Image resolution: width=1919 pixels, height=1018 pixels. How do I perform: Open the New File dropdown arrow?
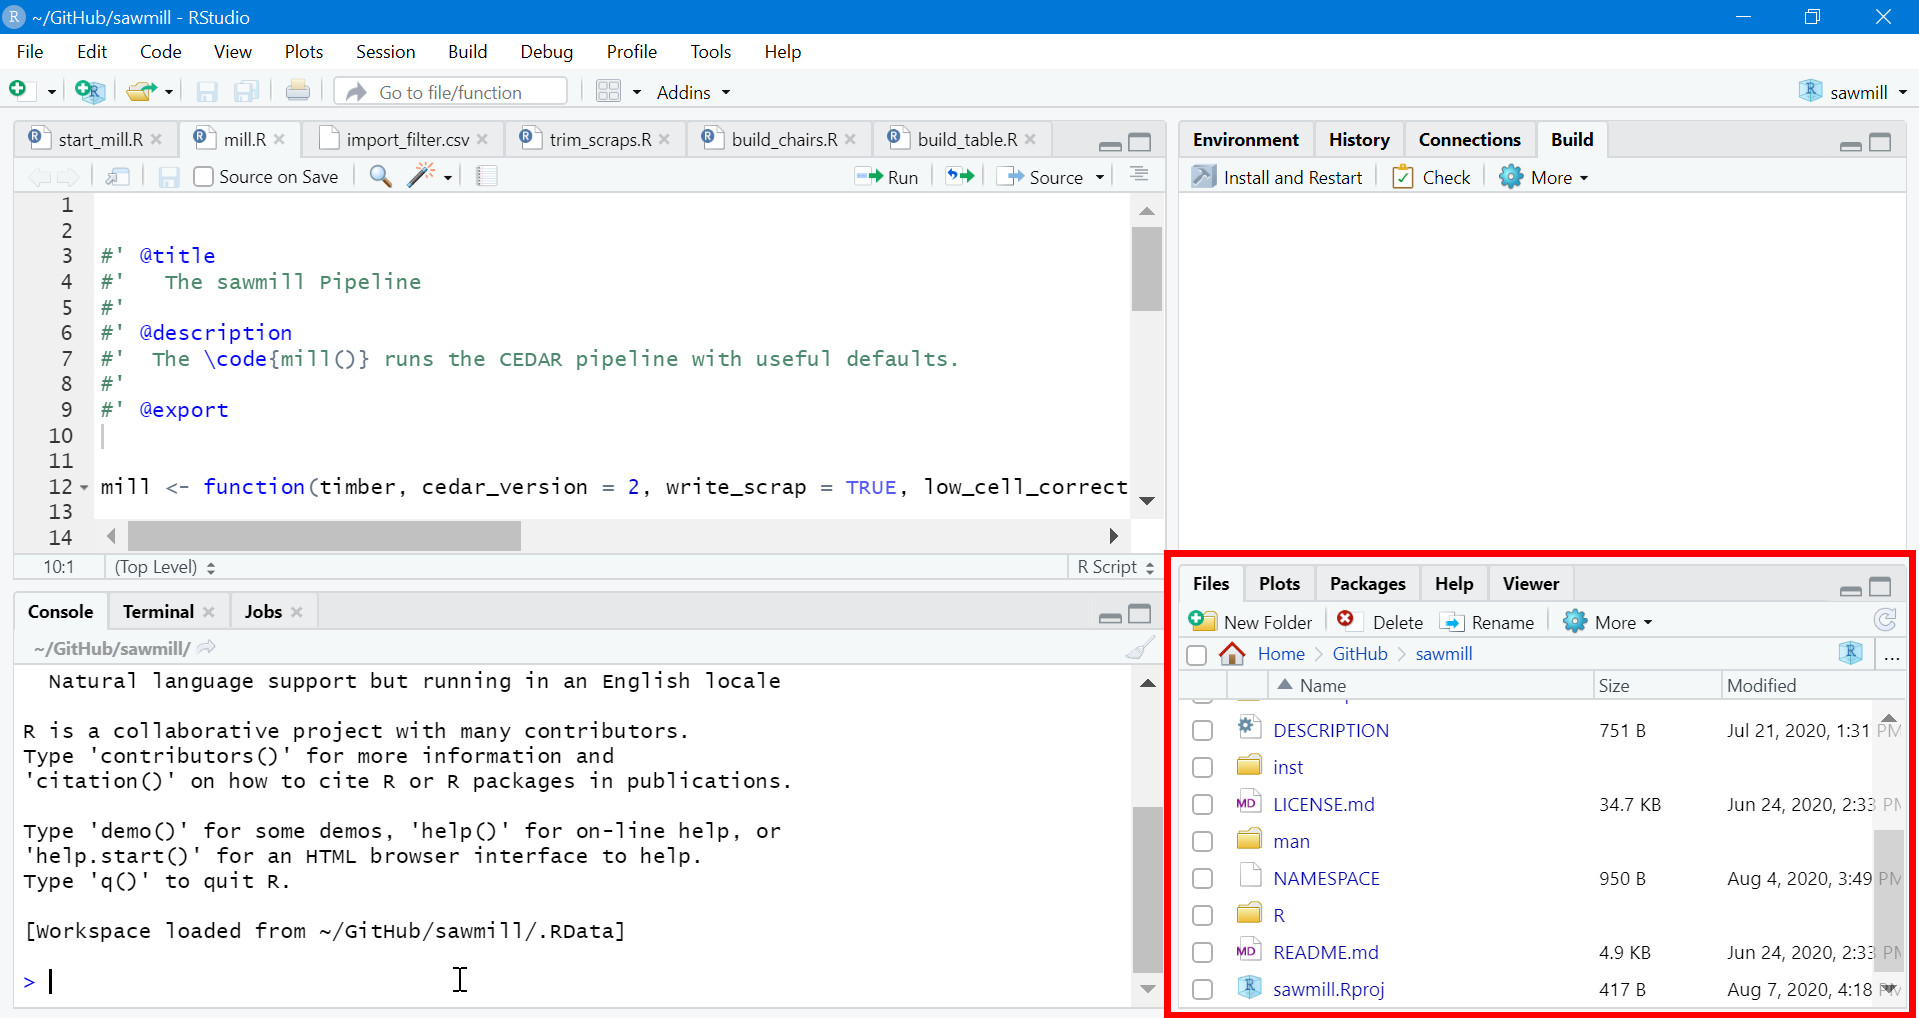pyautogui.click(x=52, y=92)
